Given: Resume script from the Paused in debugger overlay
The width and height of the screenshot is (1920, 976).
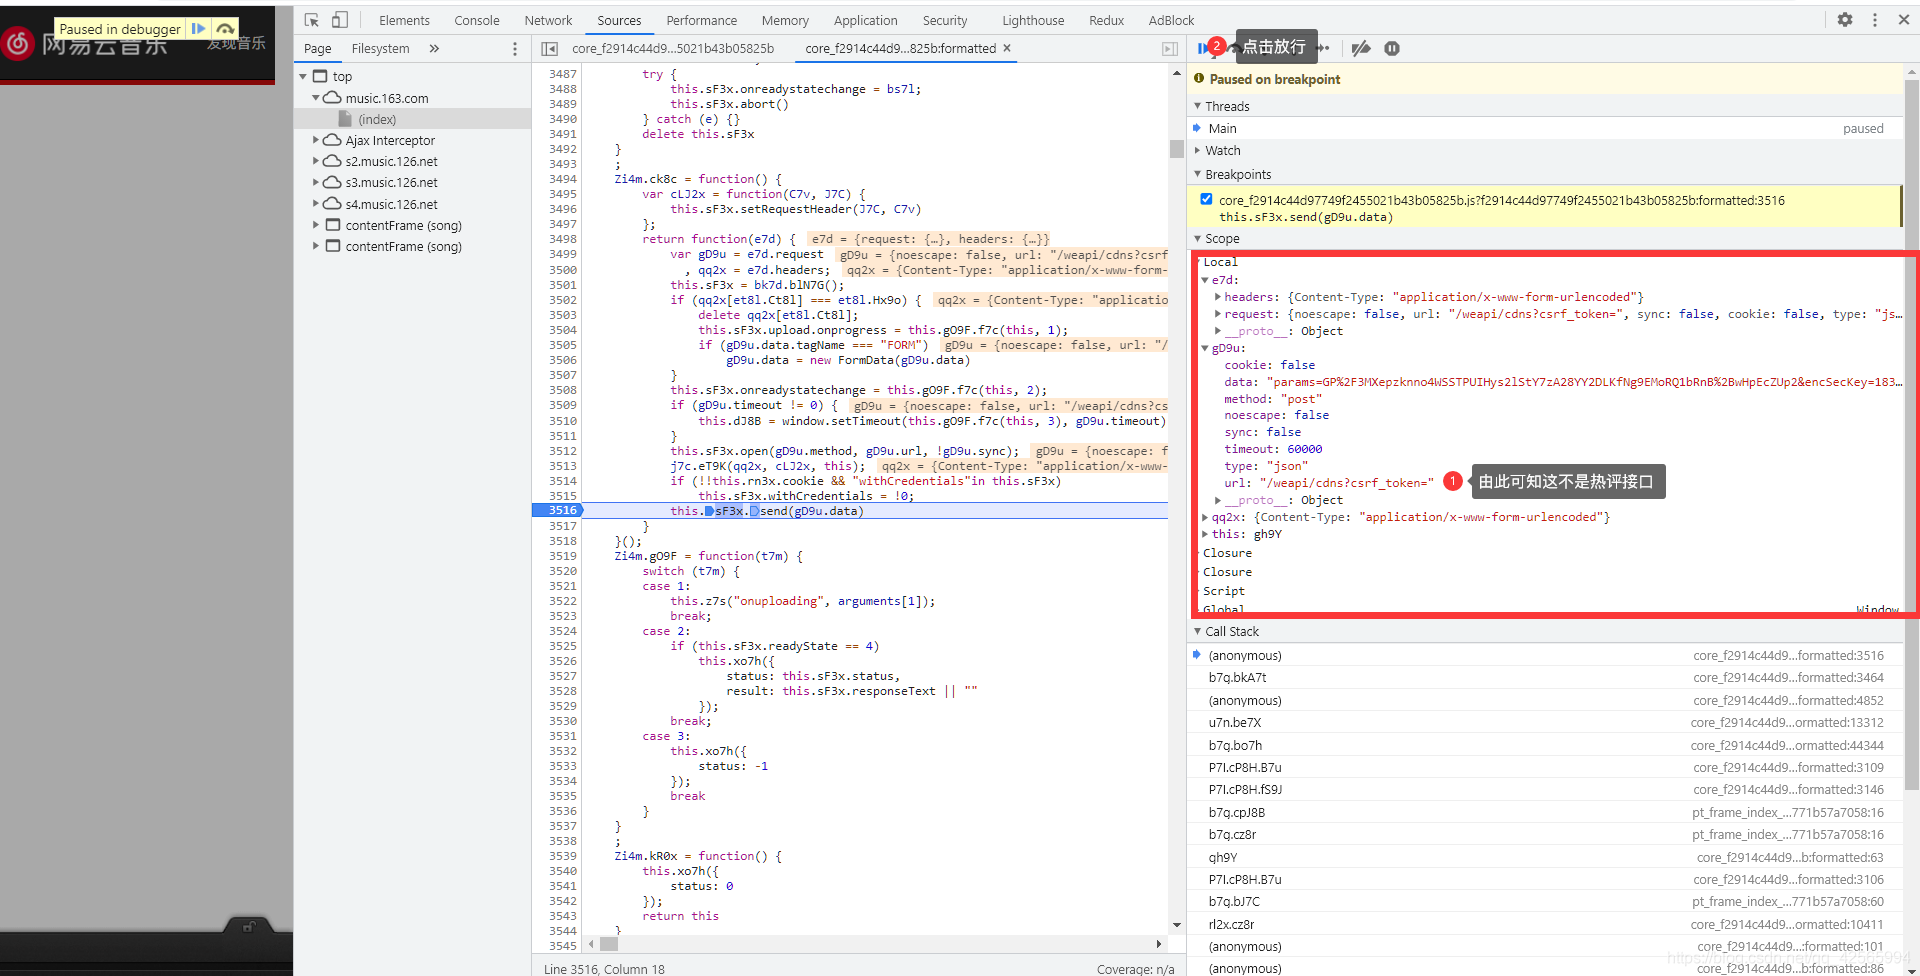Looking at the screenshot, I should [198, 29].
